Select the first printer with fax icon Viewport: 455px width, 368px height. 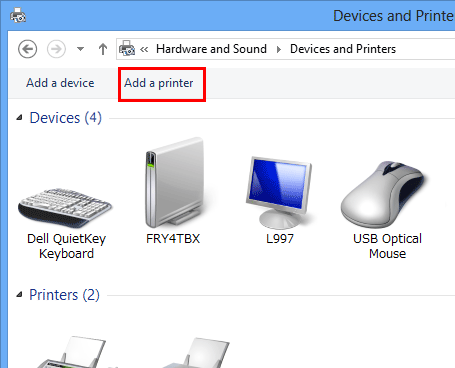coord(72,352)
